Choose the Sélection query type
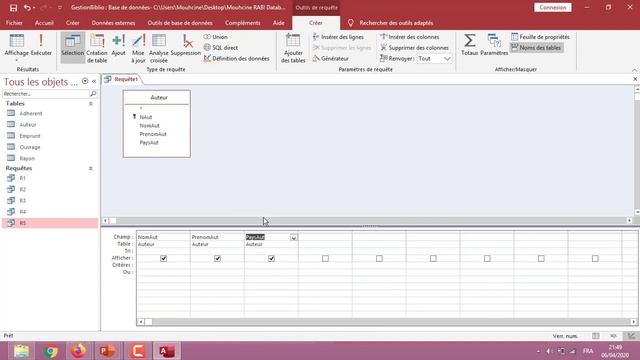 coord(73,48)
